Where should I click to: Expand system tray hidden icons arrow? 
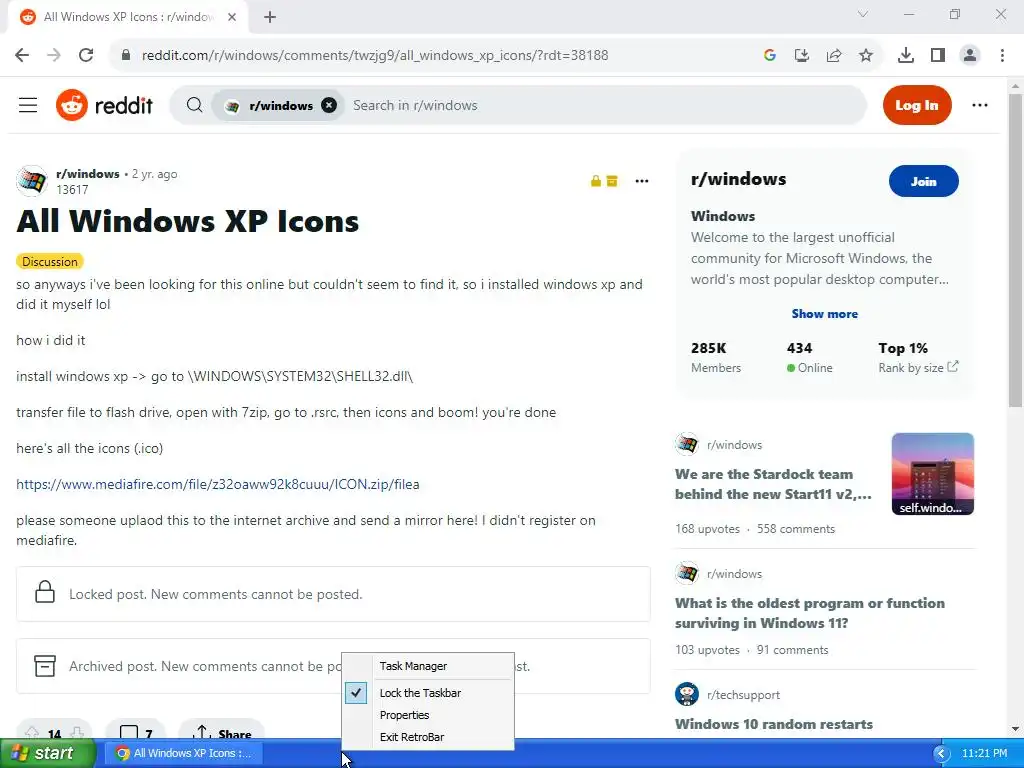coord(941,753)
